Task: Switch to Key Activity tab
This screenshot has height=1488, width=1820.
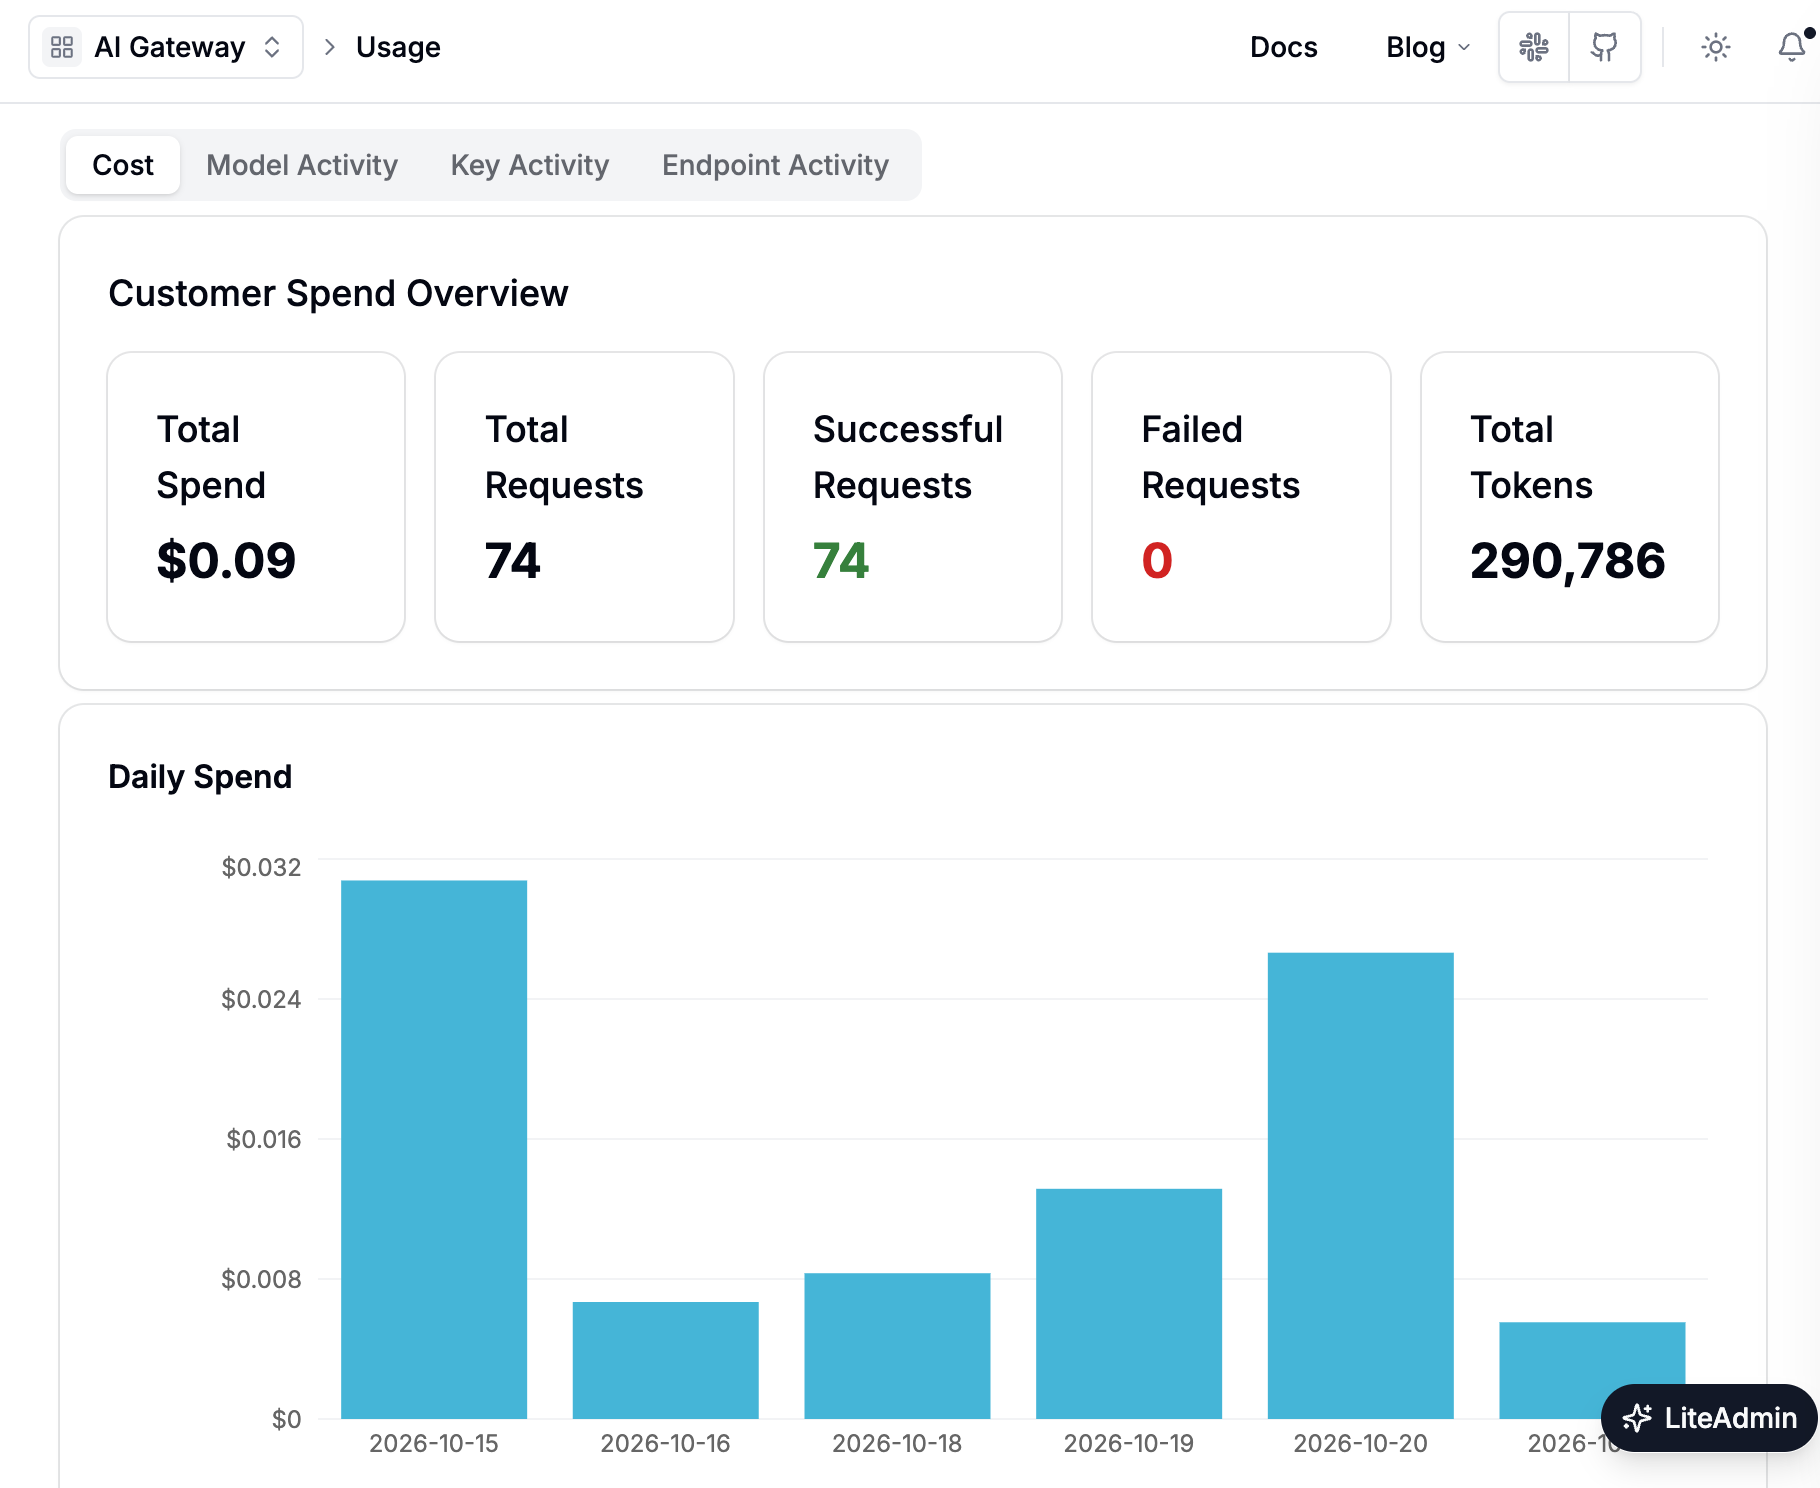Action: pyautogui.click(x=530, y=165)
